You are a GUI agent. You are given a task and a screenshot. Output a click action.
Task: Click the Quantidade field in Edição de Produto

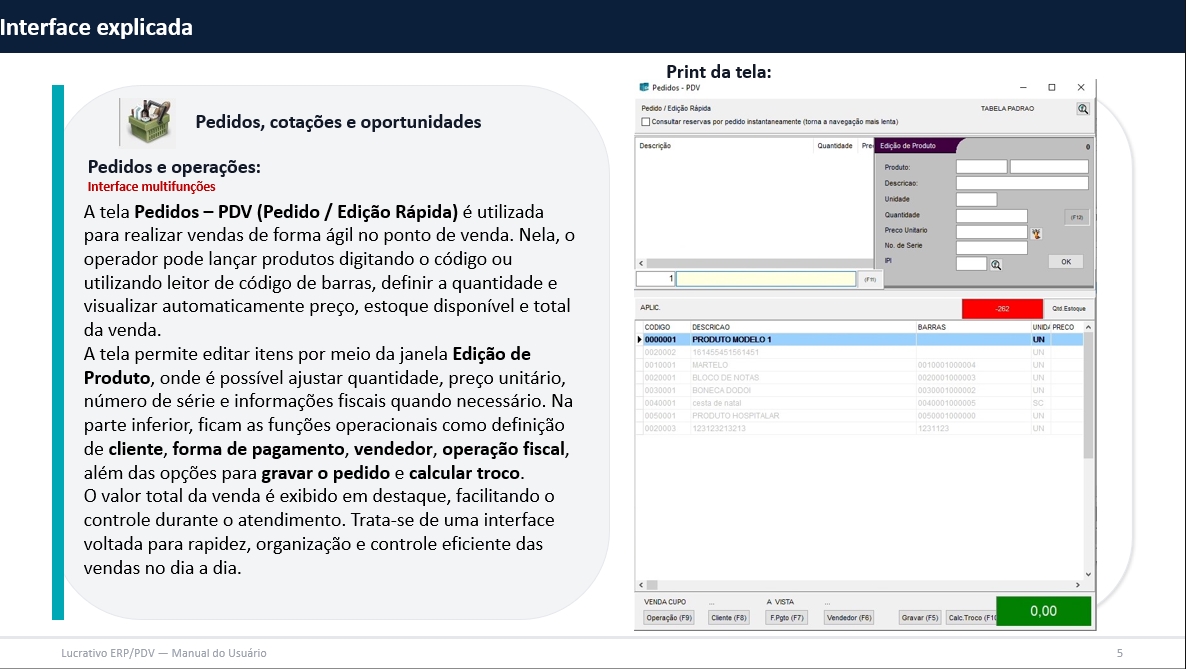point(991,216)
